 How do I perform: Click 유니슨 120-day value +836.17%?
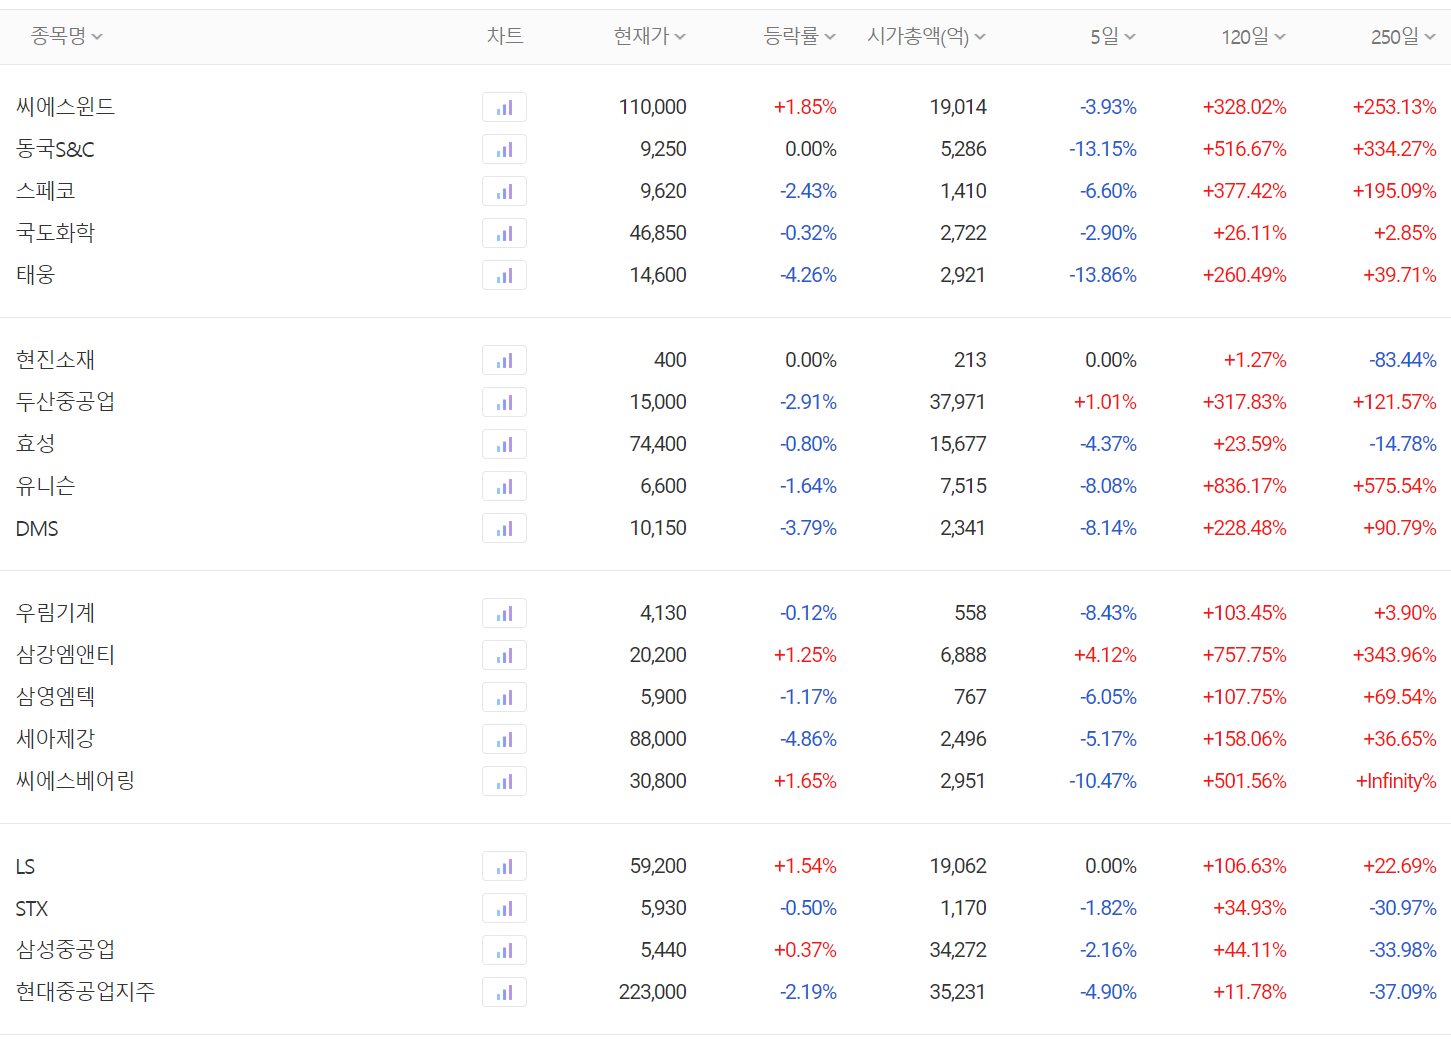point(1244,486)
